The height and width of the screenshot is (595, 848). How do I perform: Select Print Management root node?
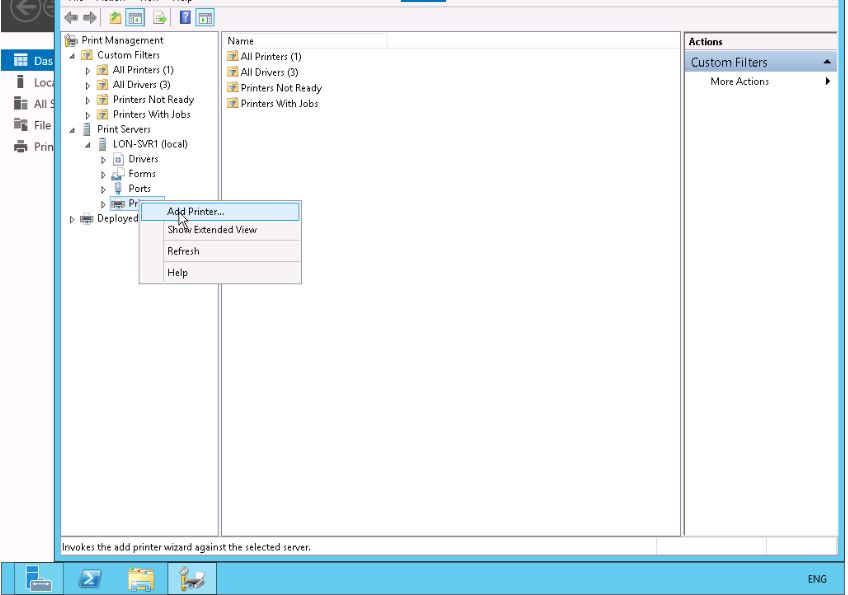[122, 40]
